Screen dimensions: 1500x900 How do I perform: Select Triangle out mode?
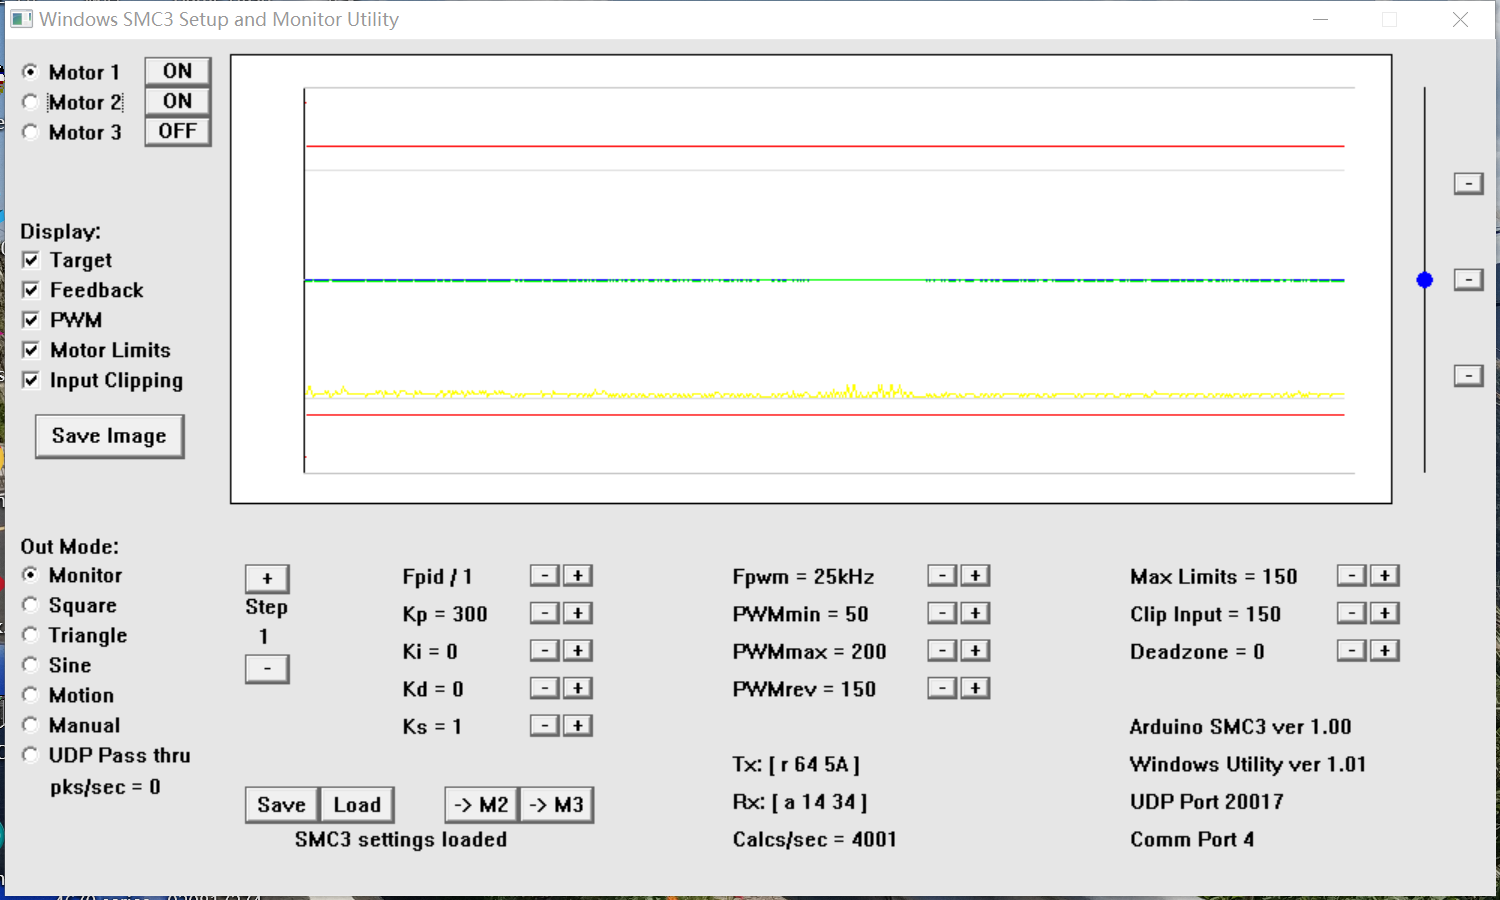click(x=31, y=635)
